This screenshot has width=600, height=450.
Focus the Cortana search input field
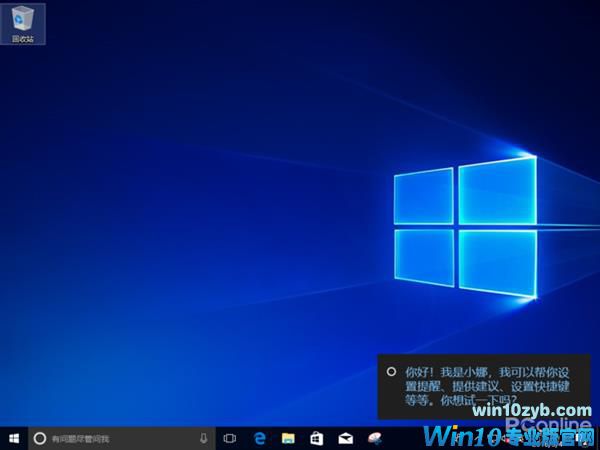122,438
